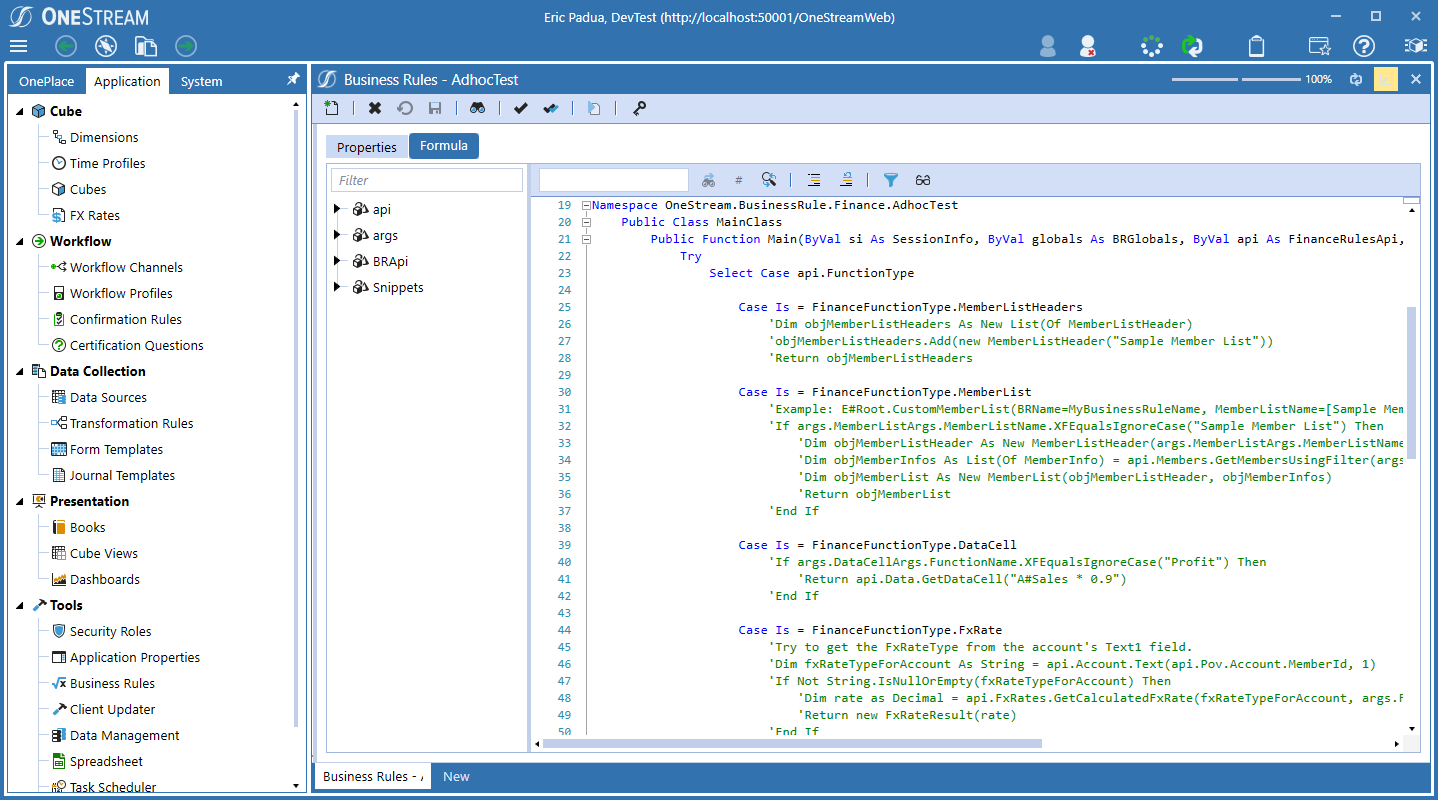Screen dimensions: 1438x800
Task: Click the green forward navigation arrow
Action: click(186, 46)
